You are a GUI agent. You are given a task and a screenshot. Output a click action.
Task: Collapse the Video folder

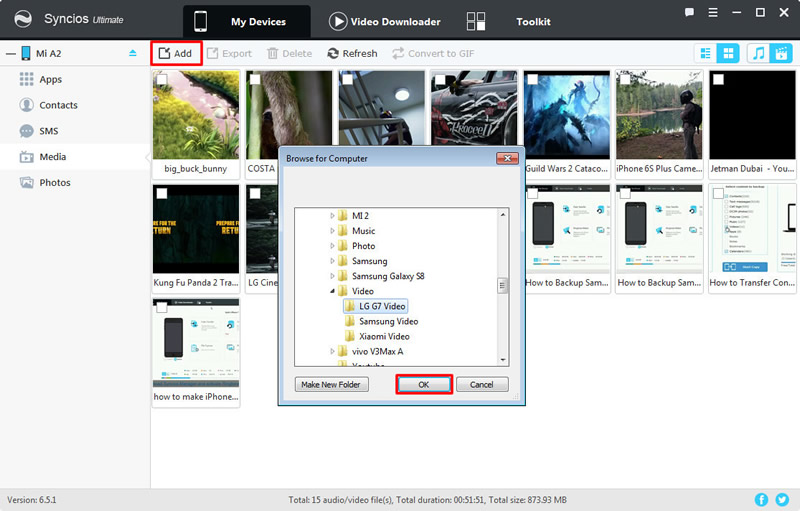pos(332,291)
